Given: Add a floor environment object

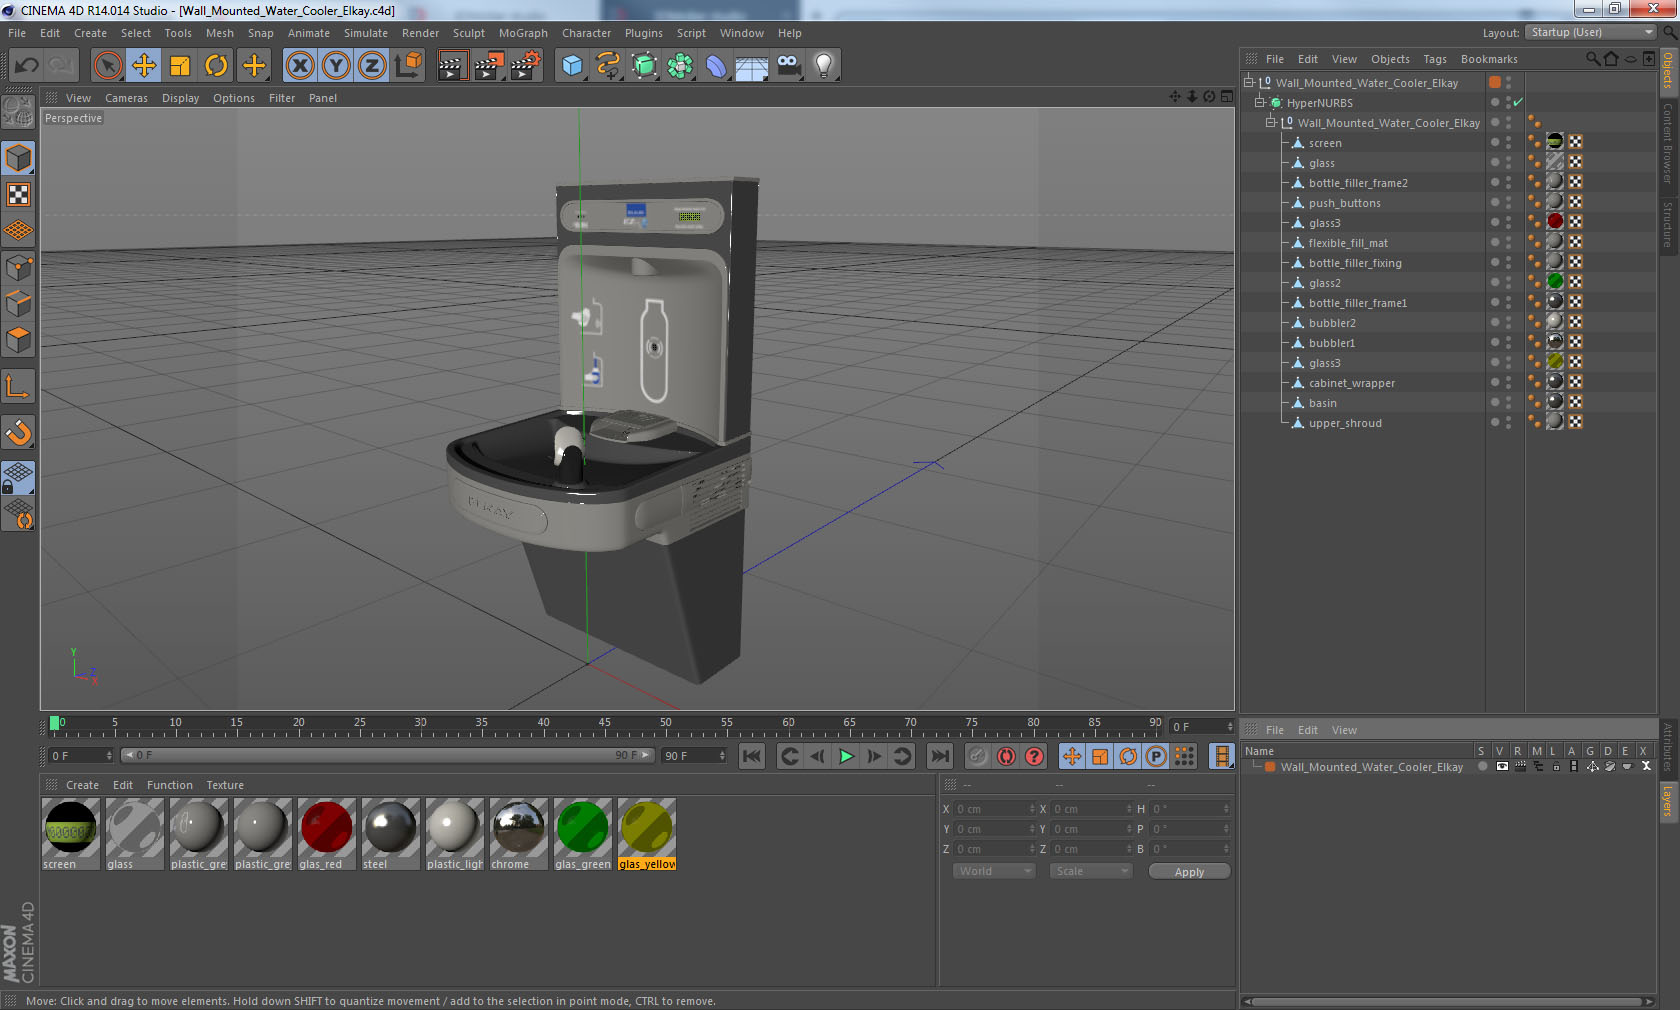Looking at the screenshot, I should point(752,66).
